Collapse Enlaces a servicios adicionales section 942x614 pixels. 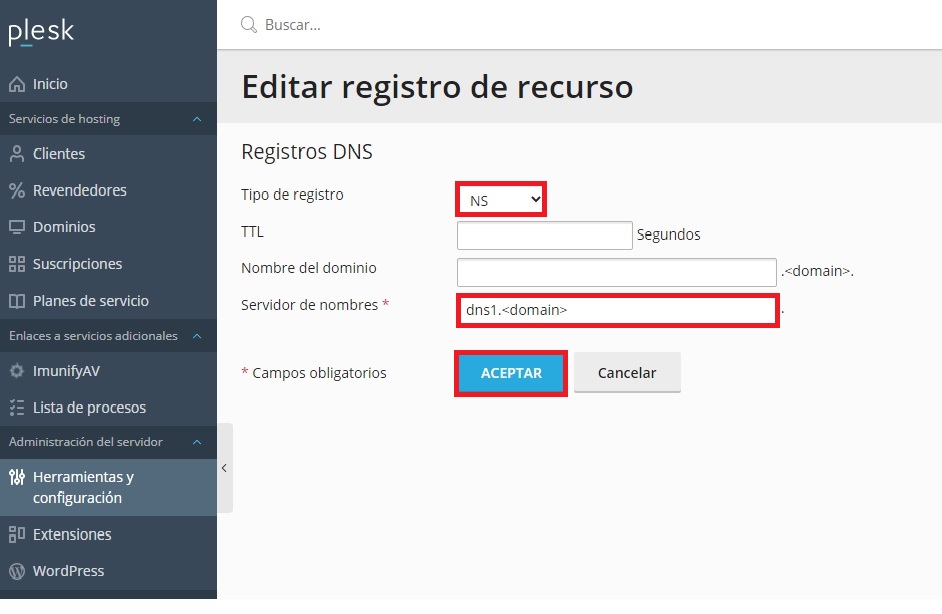197,336
